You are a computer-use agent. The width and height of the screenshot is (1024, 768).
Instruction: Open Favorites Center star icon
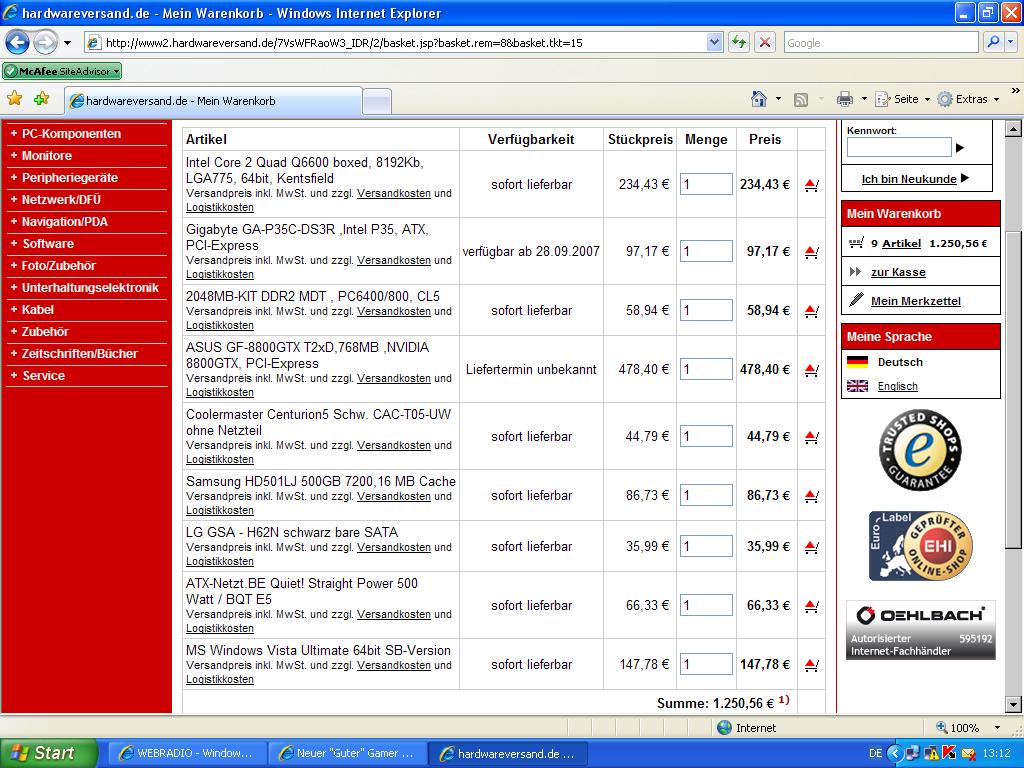[x=14, y=99]
